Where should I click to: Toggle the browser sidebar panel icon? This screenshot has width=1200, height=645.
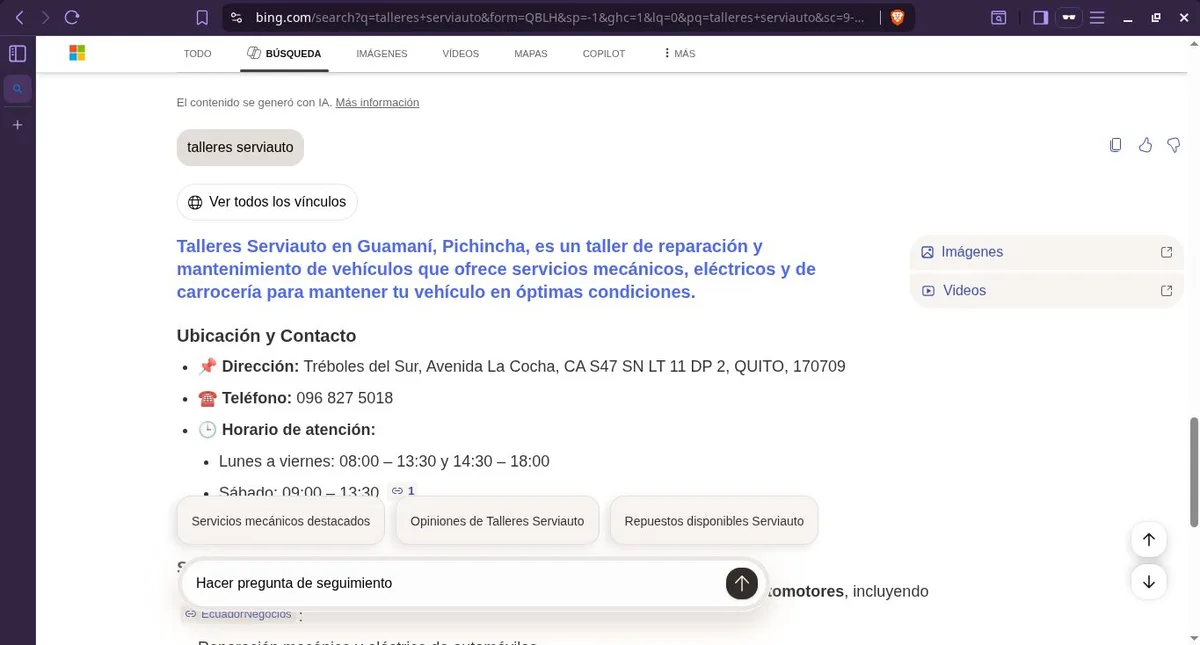[1040, 17]
